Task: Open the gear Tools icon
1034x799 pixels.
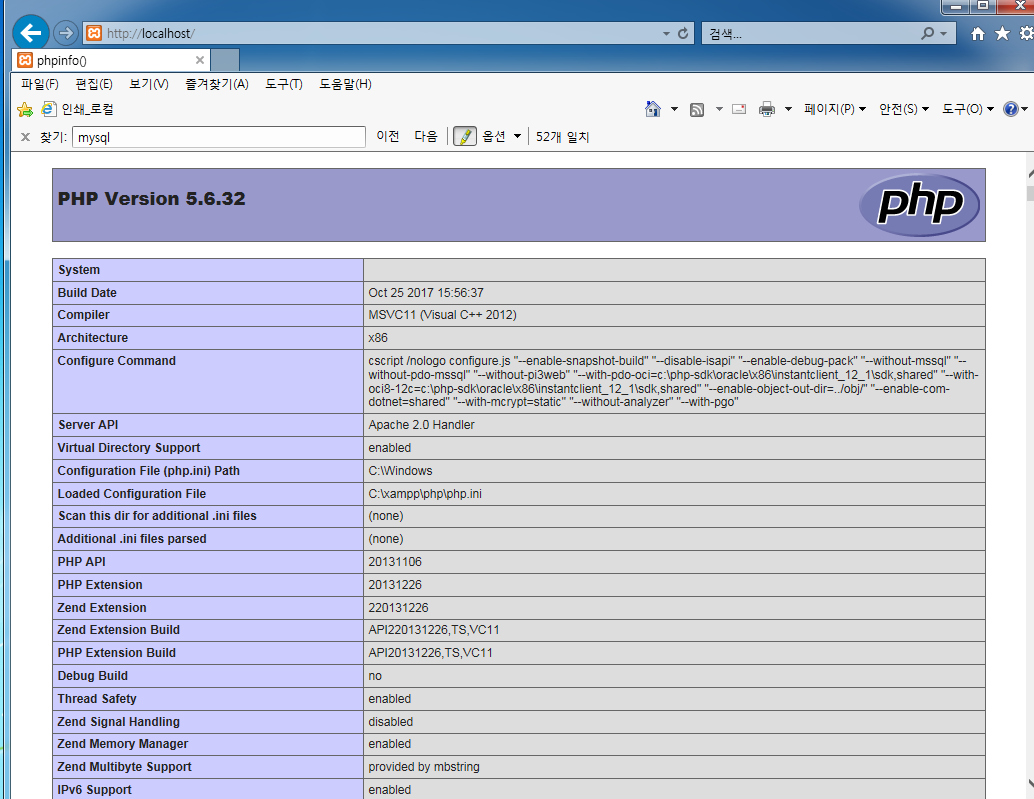Action: pyautogui.click(x=1026, y=33)
